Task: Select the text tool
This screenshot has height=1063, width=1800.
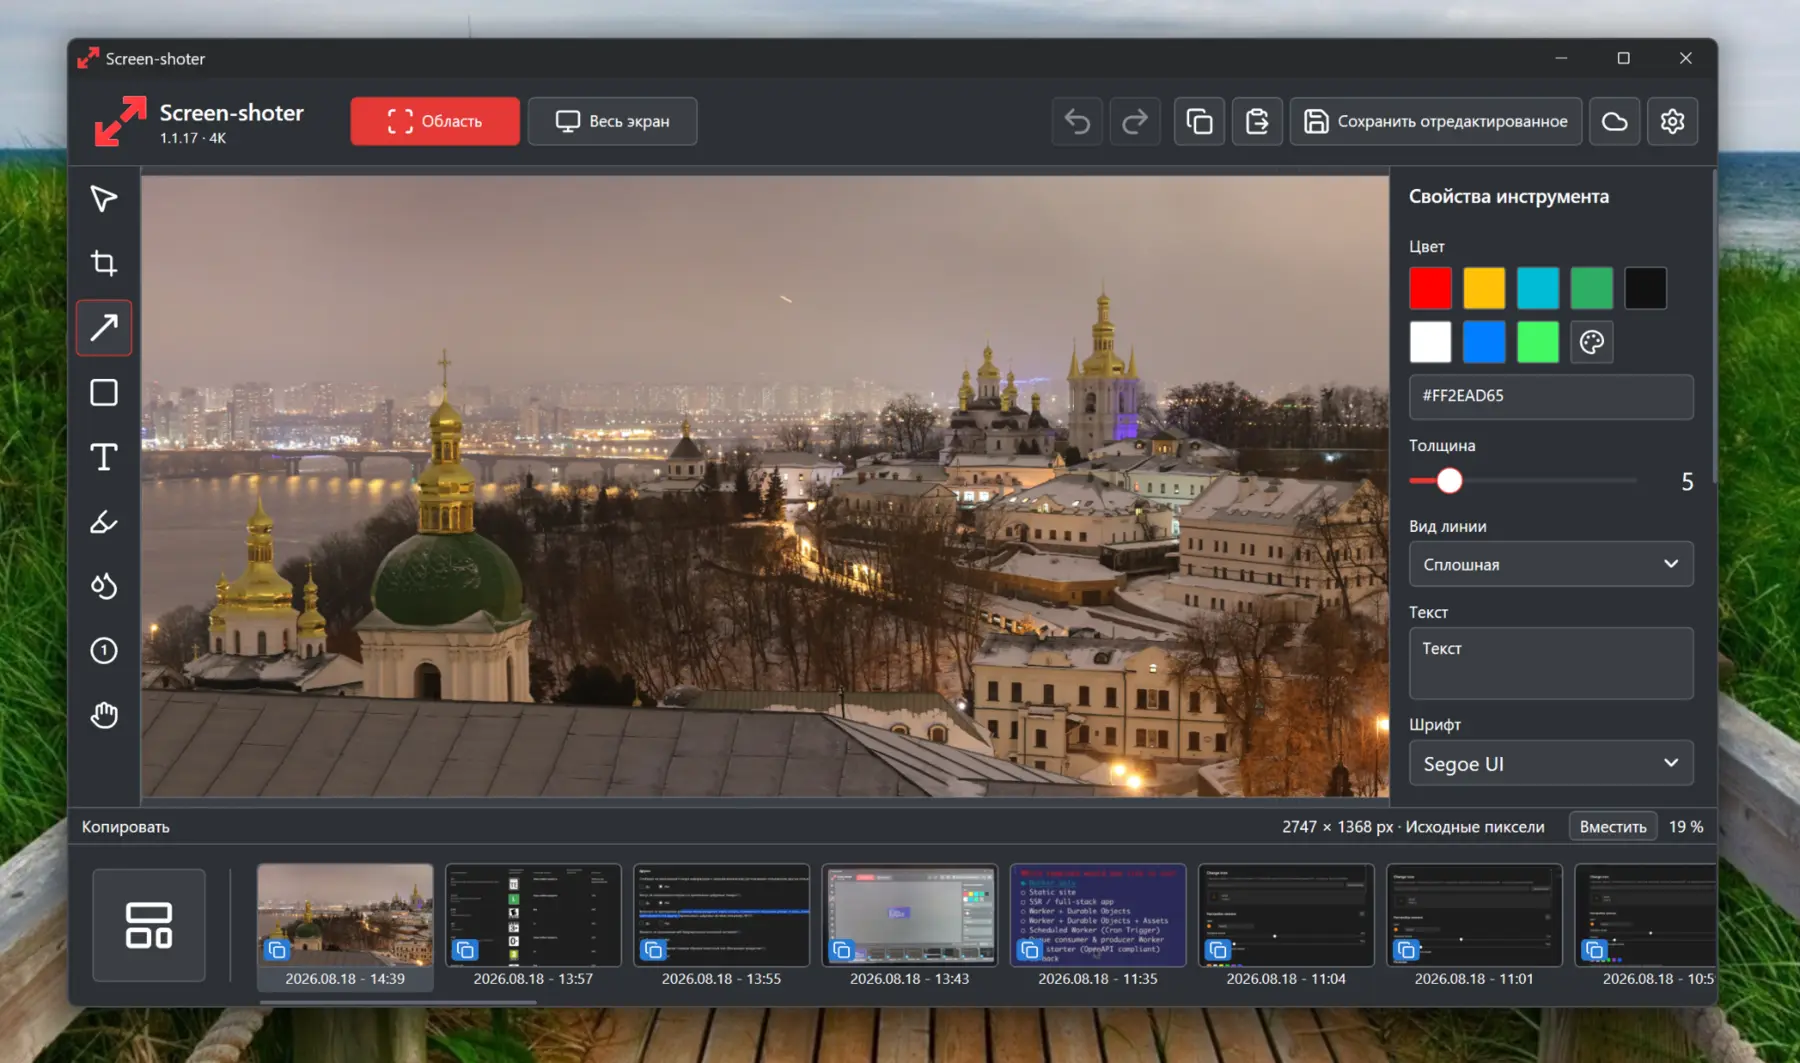Action: click(104, 457)
